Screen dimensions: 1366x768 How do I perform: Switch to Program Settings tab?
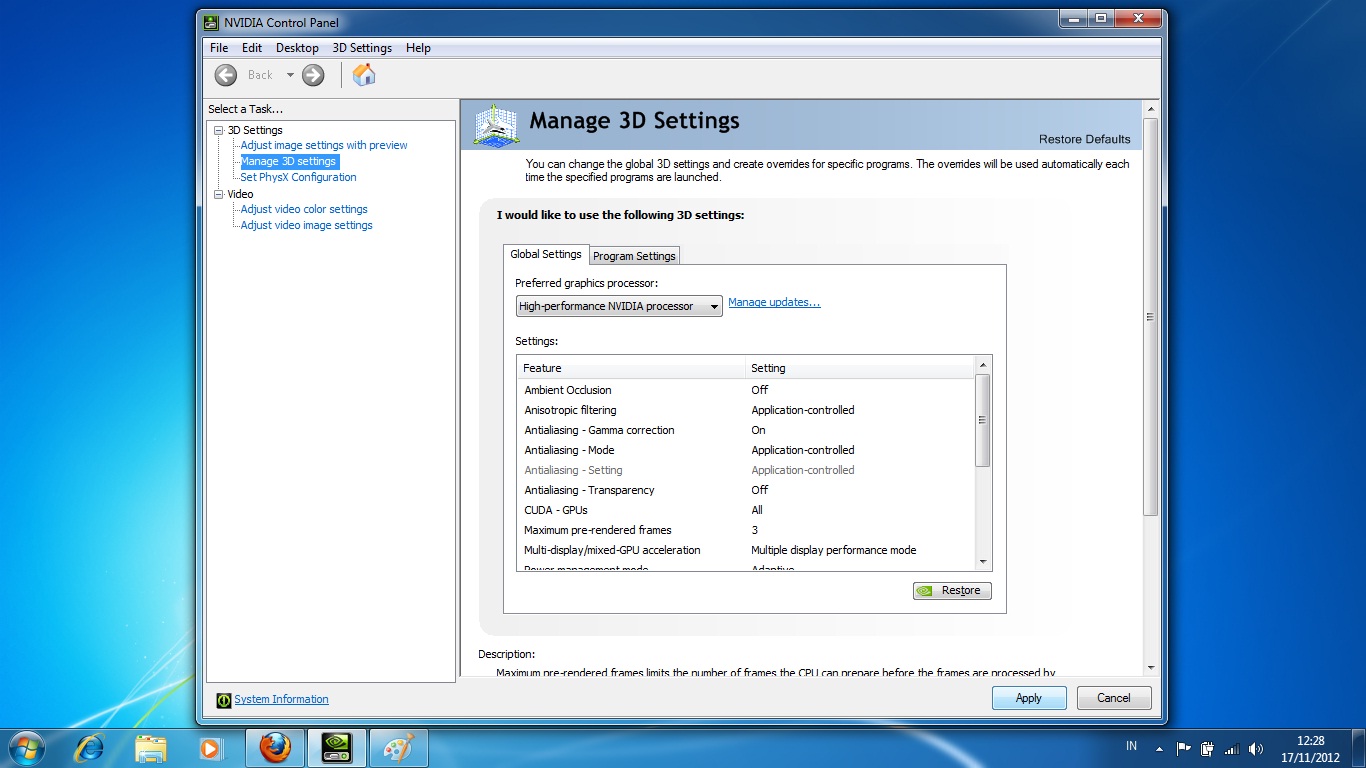[635, 256]
